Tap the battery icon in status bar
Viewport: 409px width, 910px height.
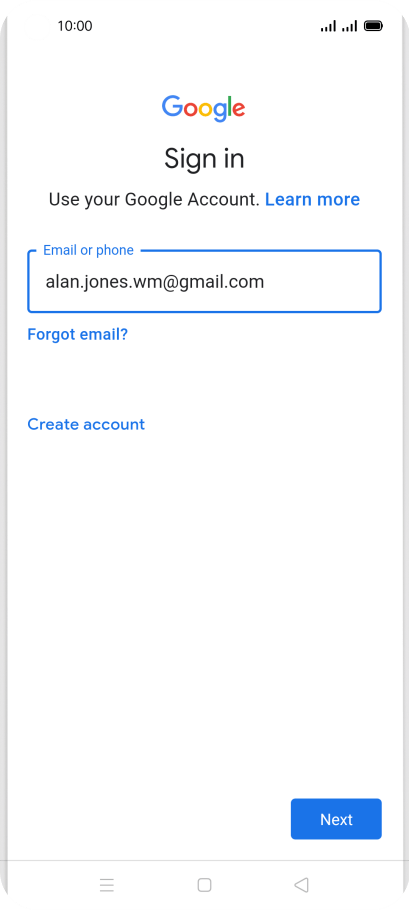pos(372,26)
